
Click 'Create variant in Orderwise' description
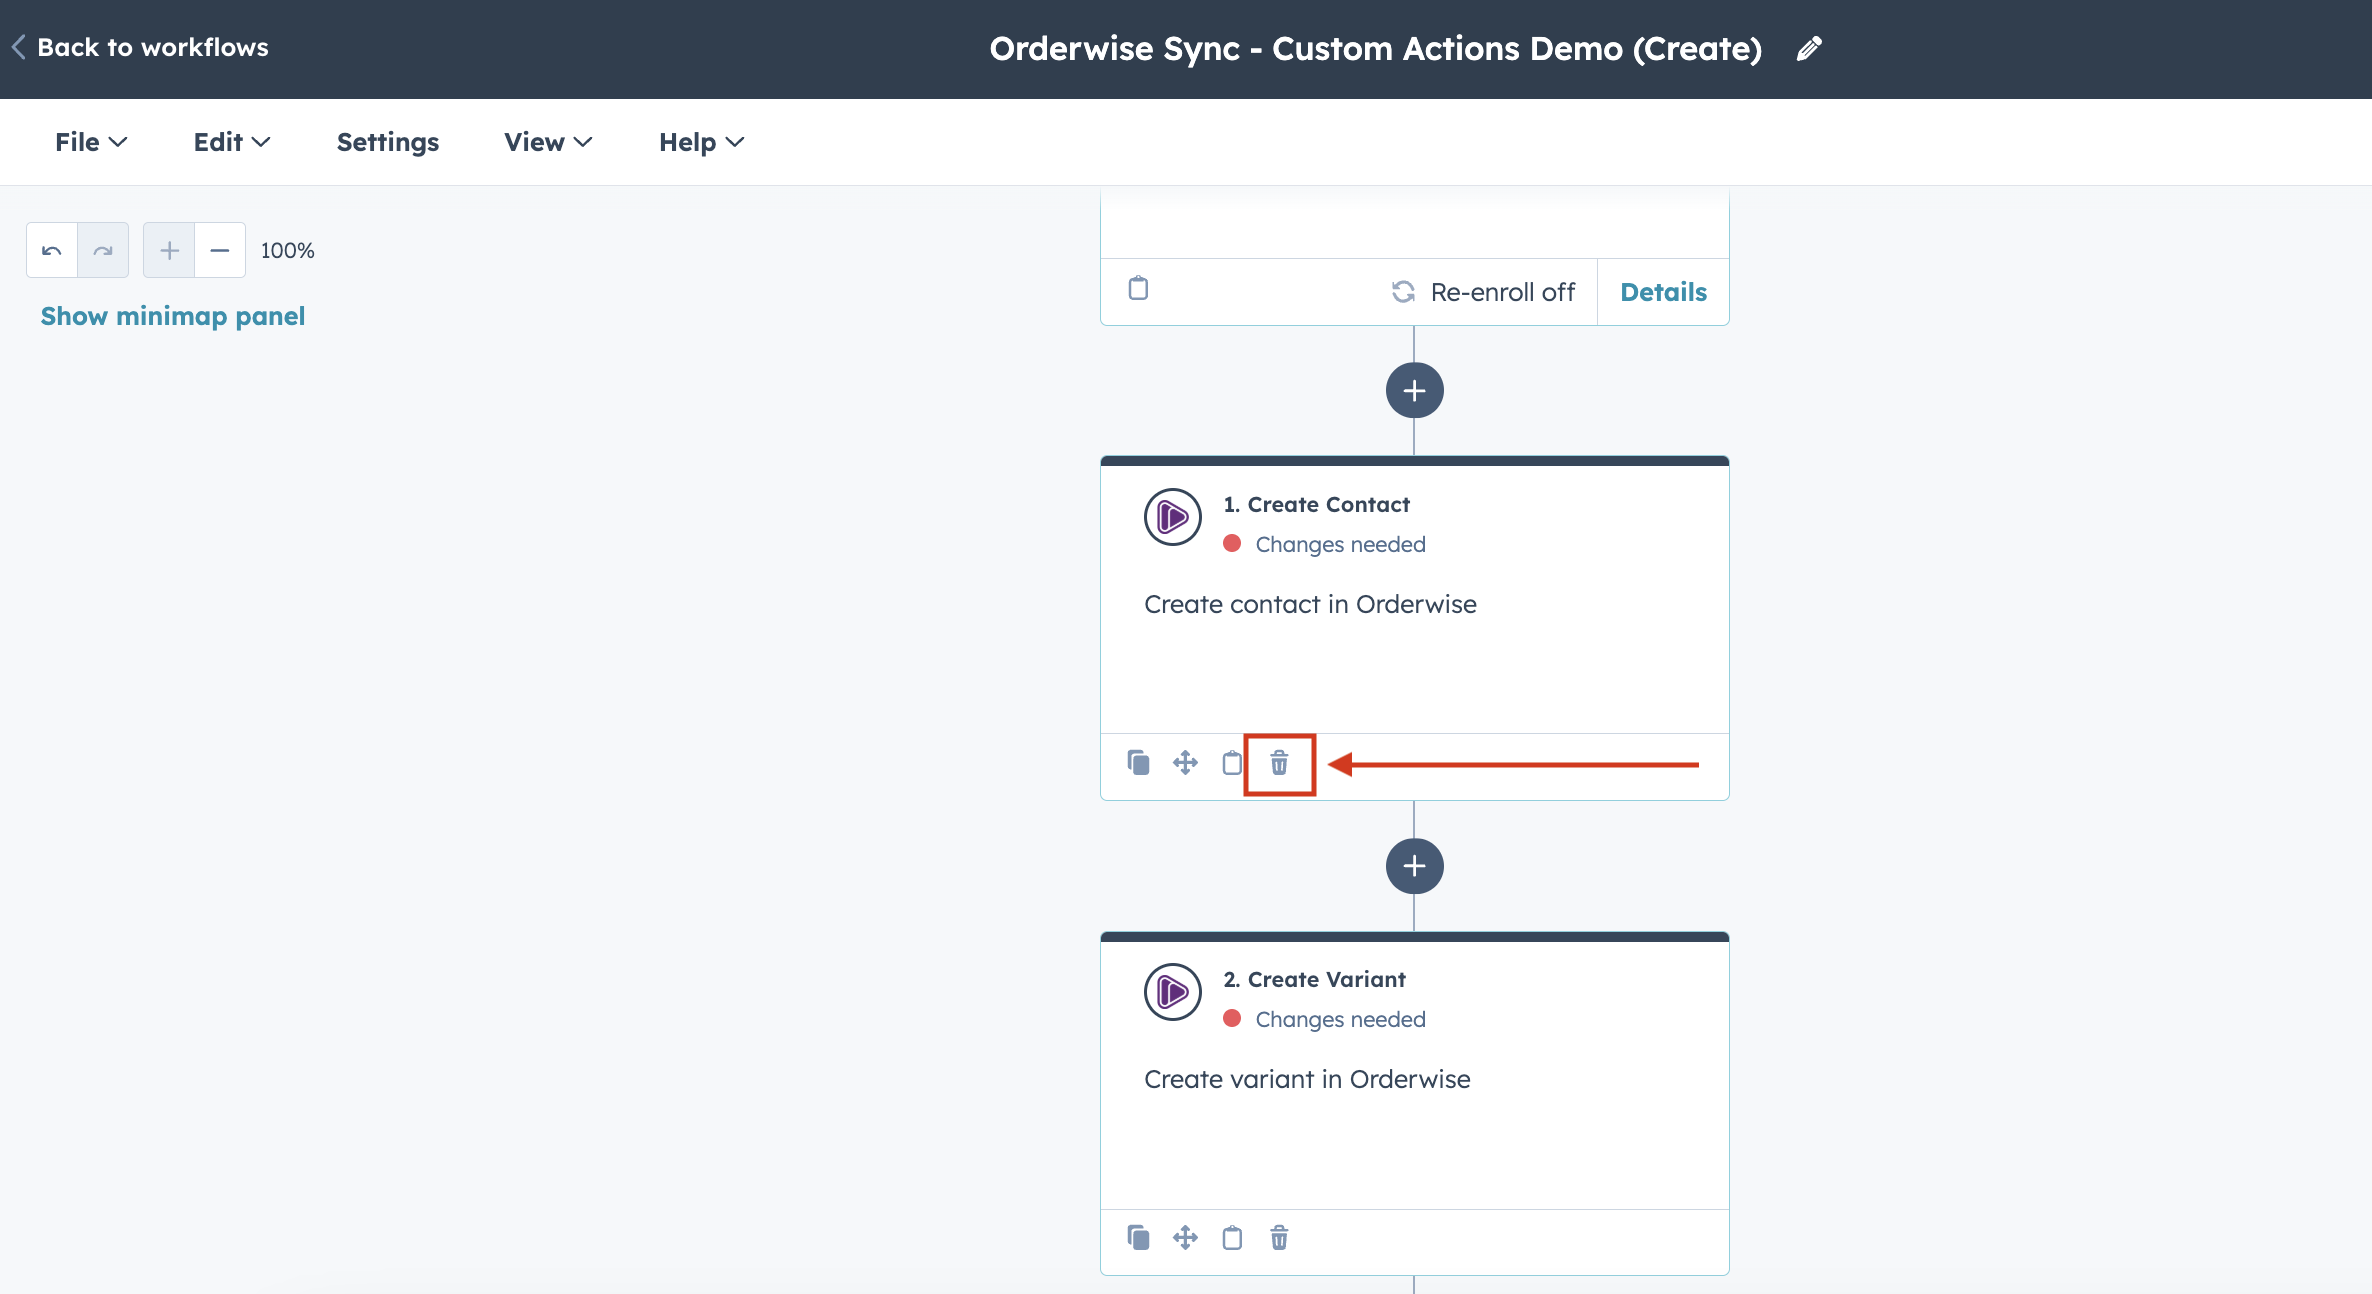tap(1307, 1079)
